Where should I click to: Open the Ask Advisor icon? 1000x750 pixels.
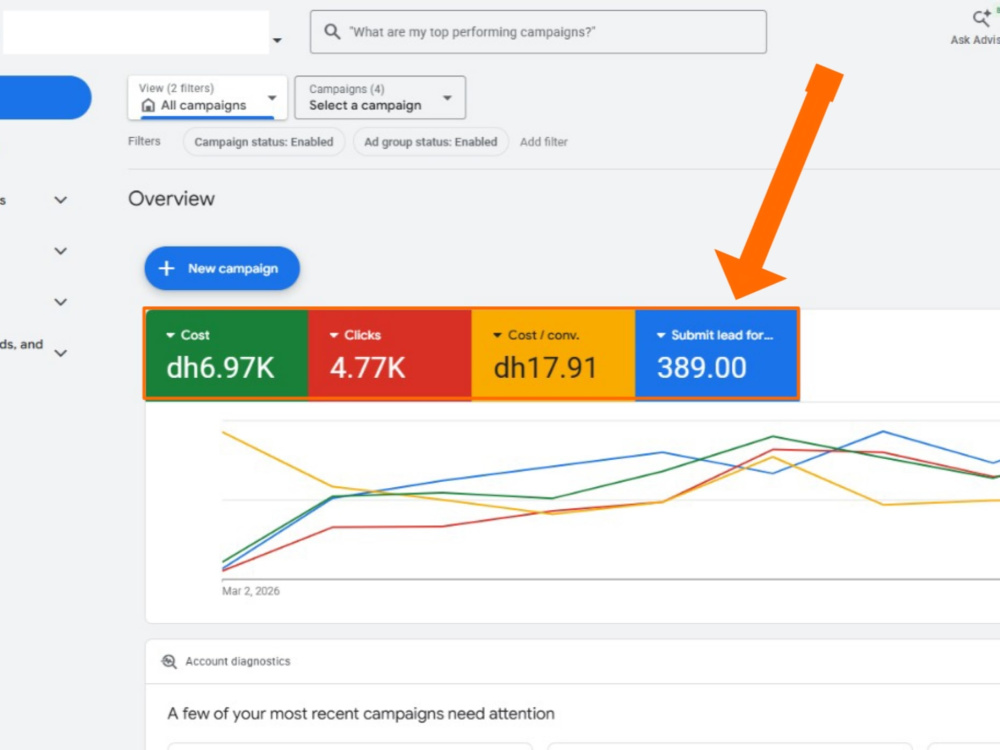pos(982,18)
